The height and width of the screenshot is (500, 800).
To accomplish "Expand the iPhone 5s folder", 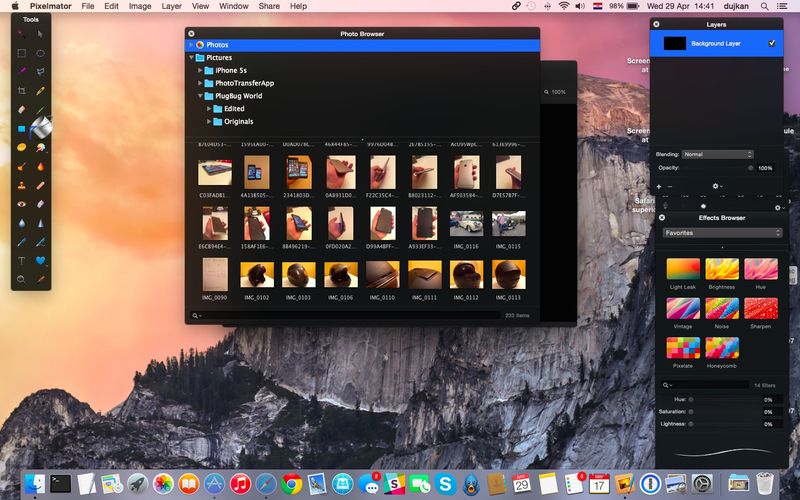I will (200, 70).
